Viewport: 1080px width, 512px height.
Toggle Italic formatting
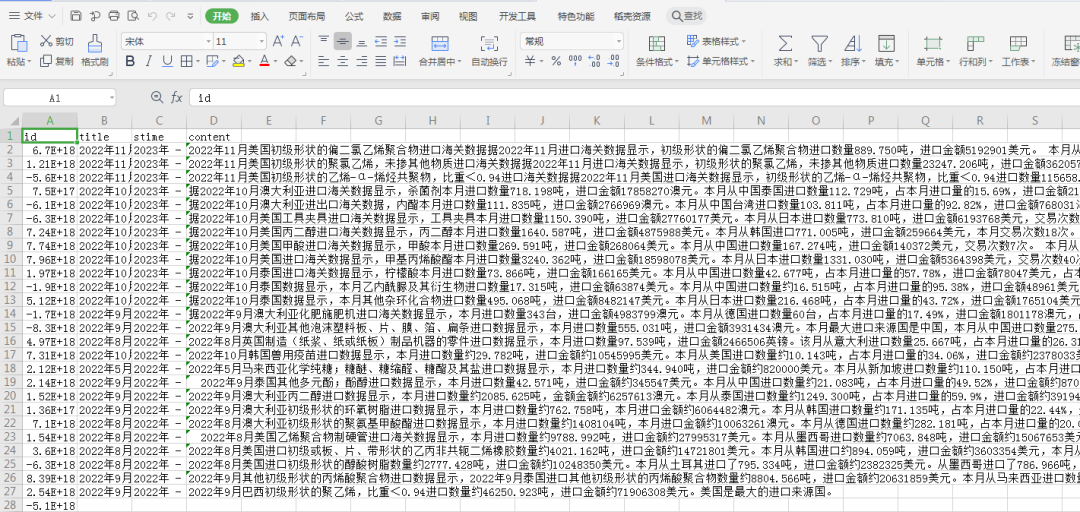click(x=149, y=61)
